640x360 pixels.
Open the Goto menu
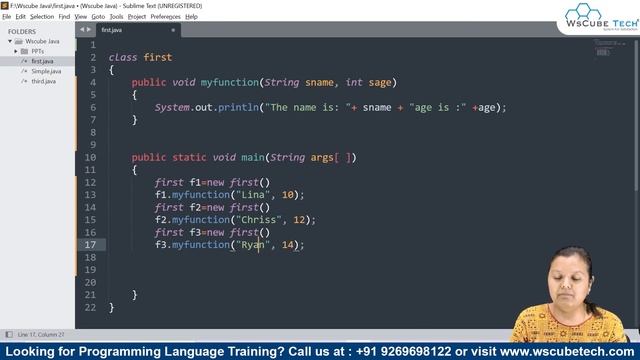98,17
